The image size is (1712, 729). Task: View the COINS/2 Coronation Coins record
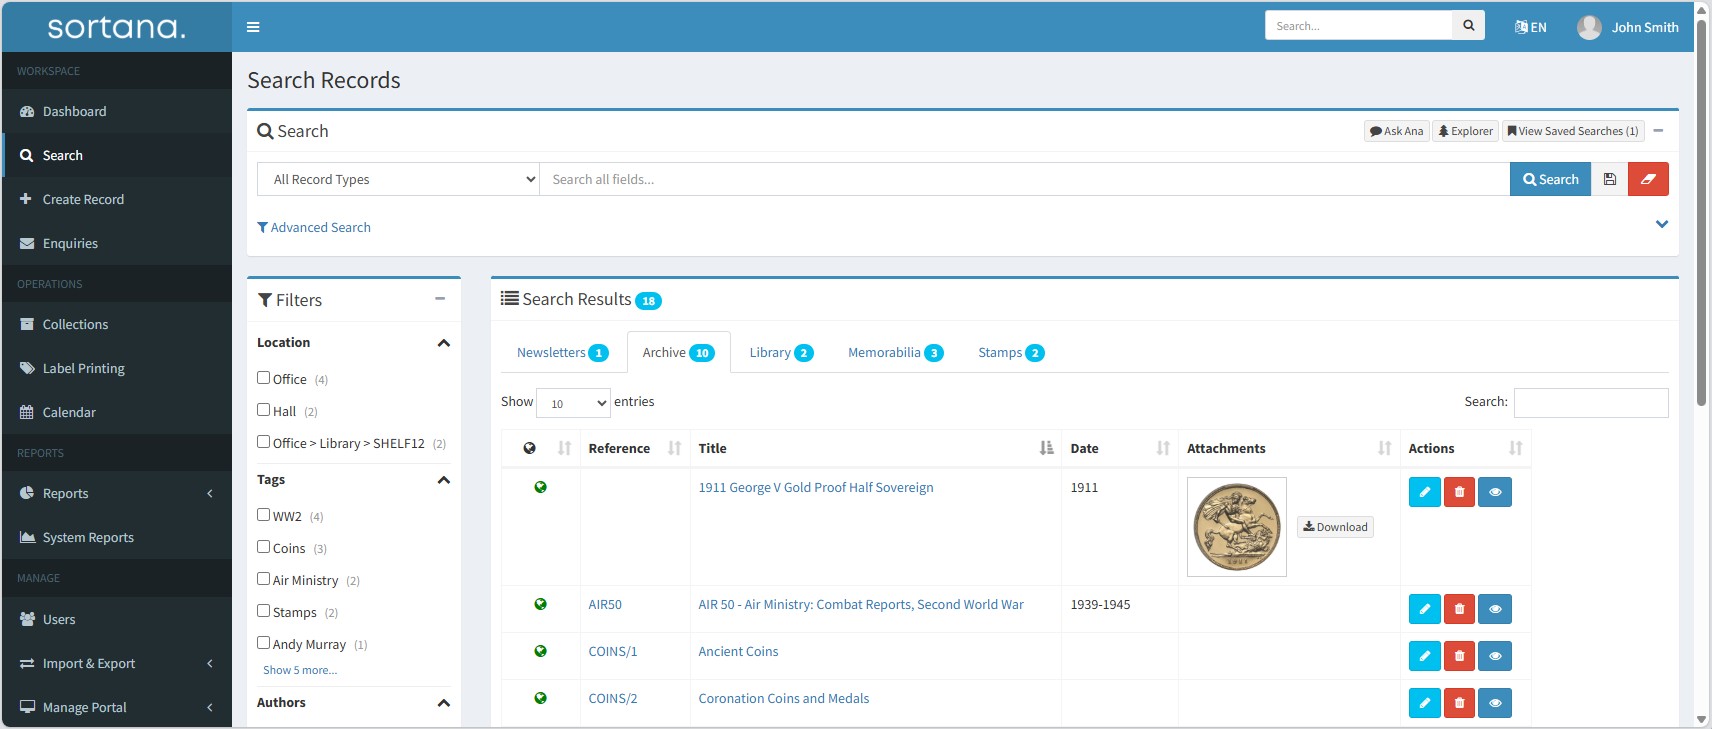pos(1495,703)
